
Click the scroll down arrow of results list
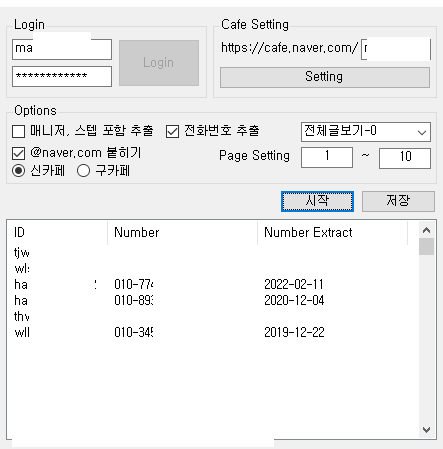click(426, 430)
